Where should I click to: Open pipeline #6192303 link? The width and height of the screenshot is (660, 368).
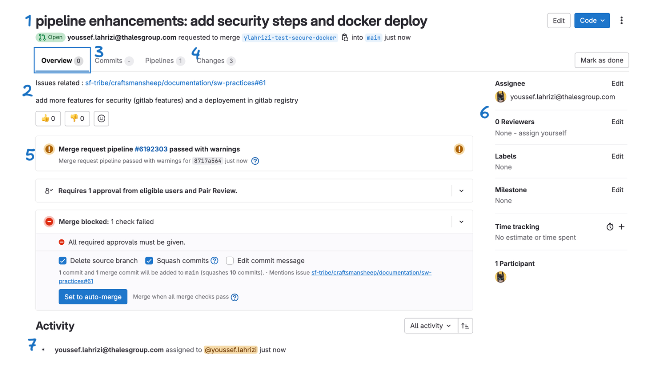tap(151, 149)
